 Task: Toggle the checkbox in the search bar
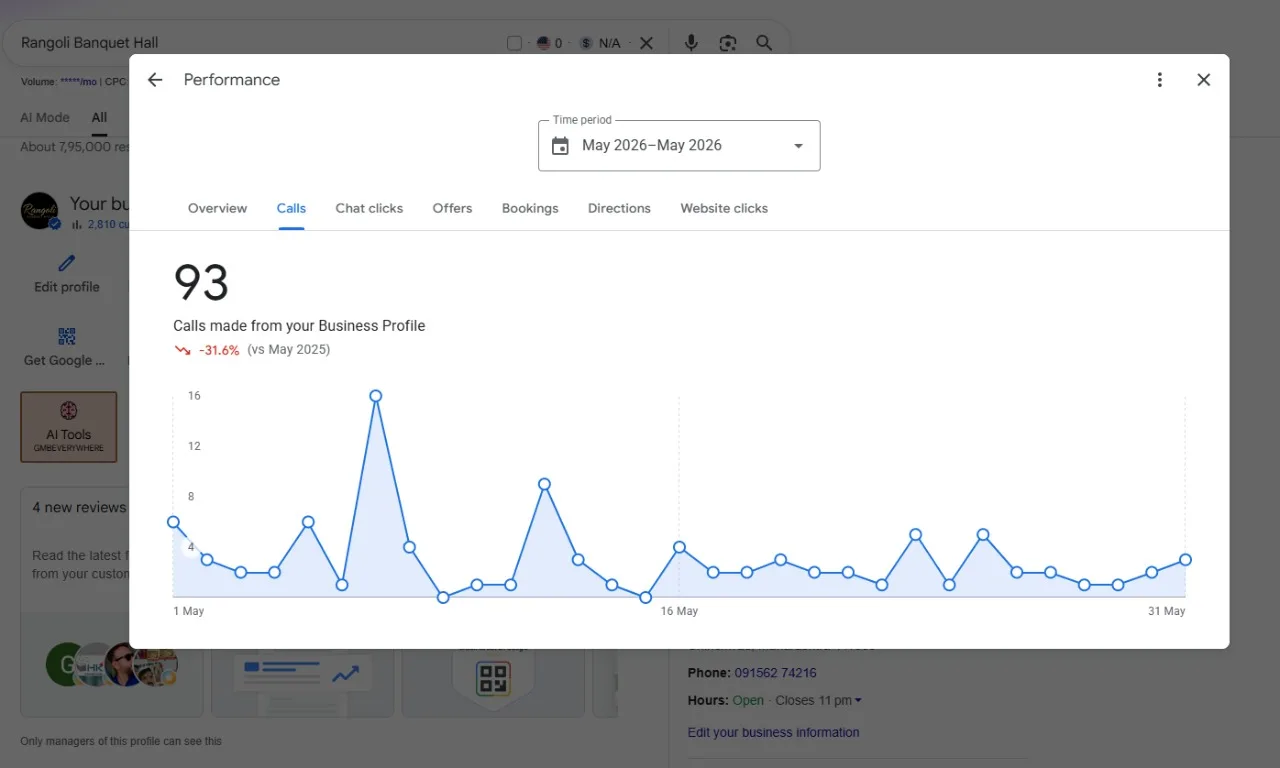click(514, 43)
